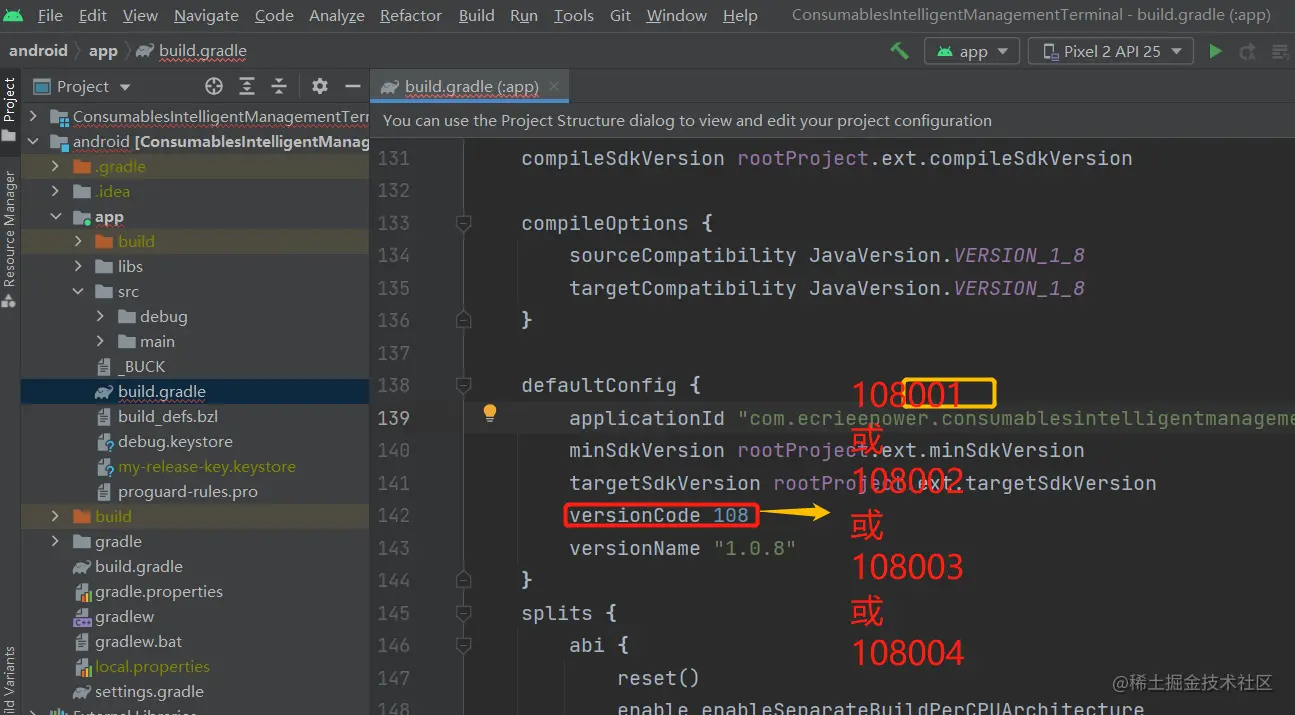Screen dimensions: 1295x715
Task: Open the Pixel 2 API 25 device dropdown
Action: click(x=1110, y=51)
